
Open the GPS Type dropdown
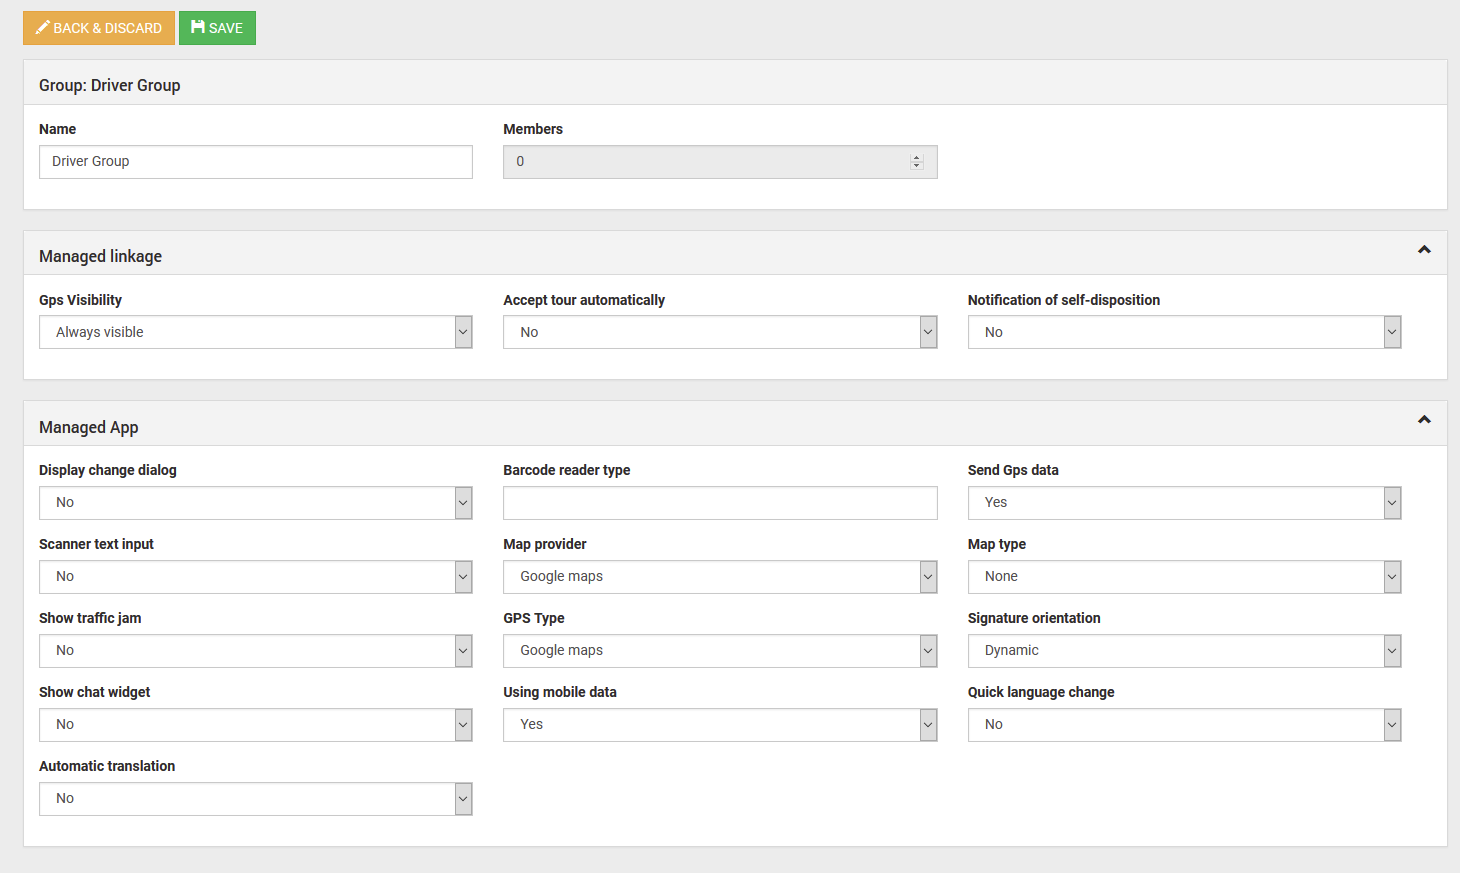pos(719,651)
